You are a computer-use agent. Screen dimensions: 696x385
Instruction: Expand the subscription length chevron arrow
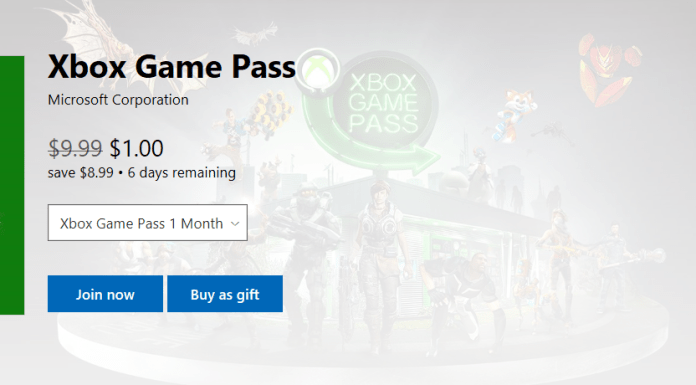pyautogui.click(x=235, y=223)
